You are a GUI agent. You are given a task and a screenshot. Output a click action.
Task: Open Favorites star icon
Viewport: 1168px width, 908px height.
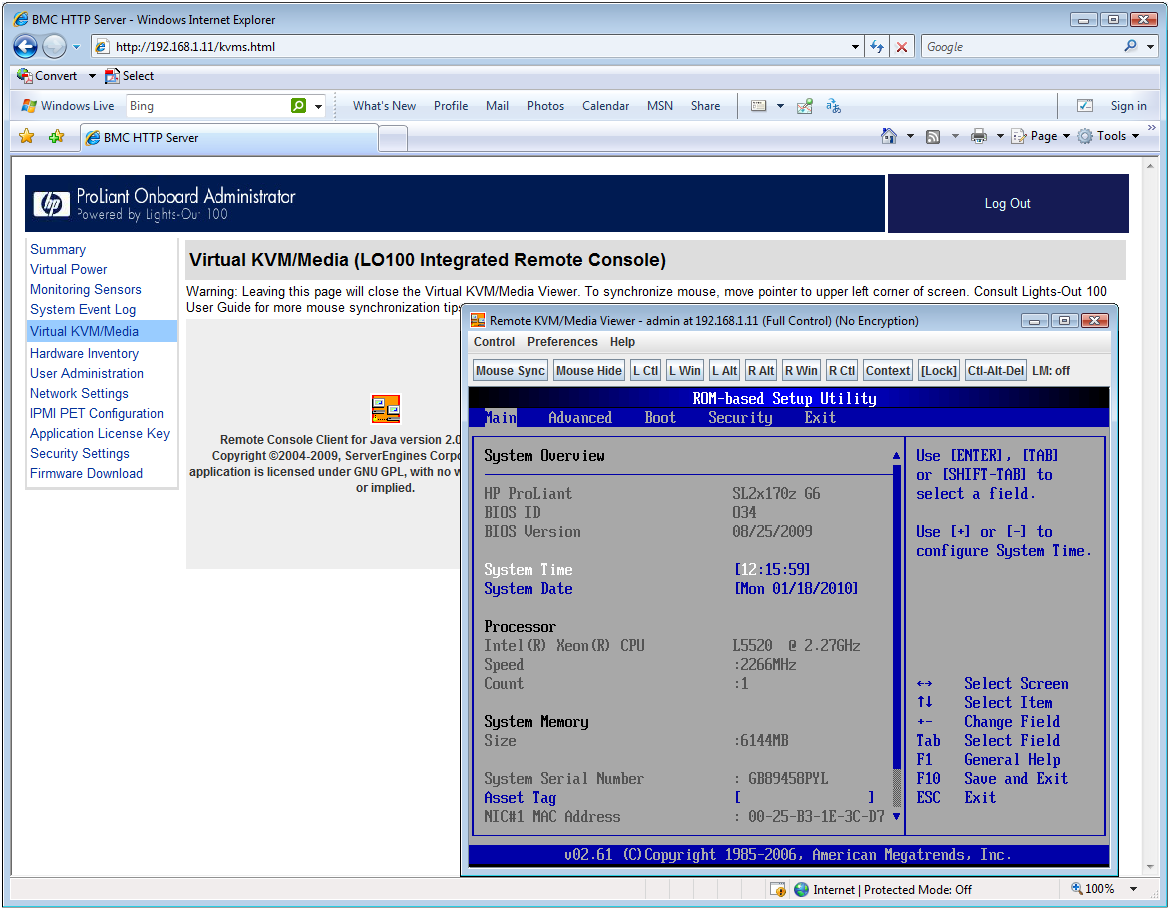pos(27,136)
